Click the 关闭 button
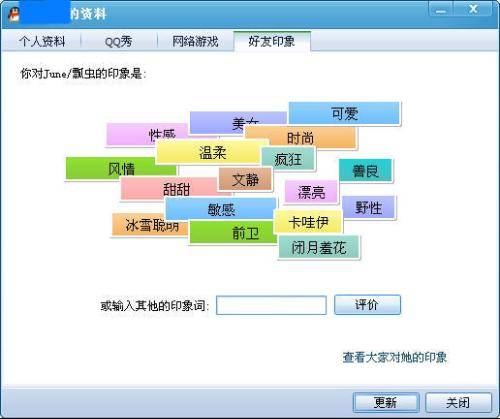The image size is (500, 419). tap(458, 402)
